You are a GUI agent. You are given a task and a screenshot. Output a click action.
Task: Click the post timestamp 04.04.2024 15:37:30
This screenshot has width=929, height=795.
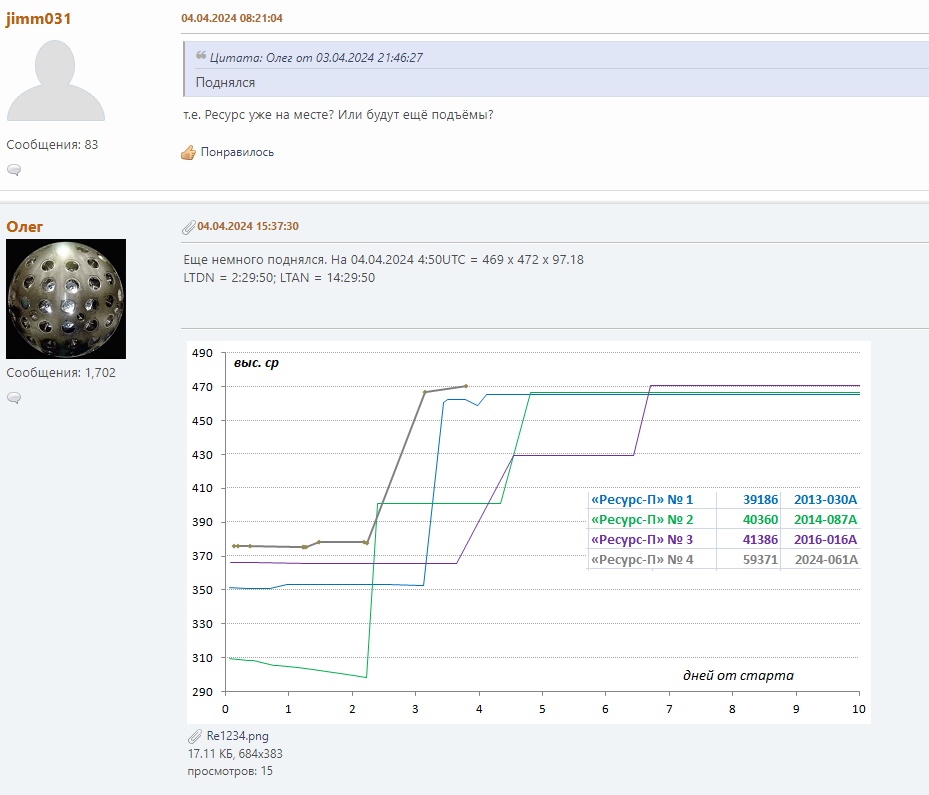coord(248,227)
